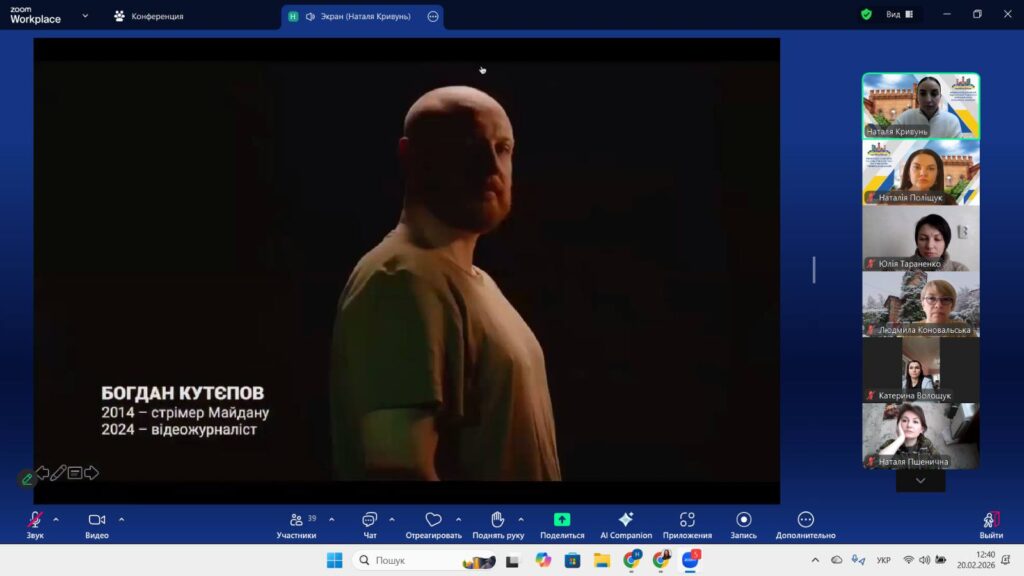Viewport: 1024px width, 576px height.
Task: Click the green Поделиться share screen icon
Action: [562, 520]
